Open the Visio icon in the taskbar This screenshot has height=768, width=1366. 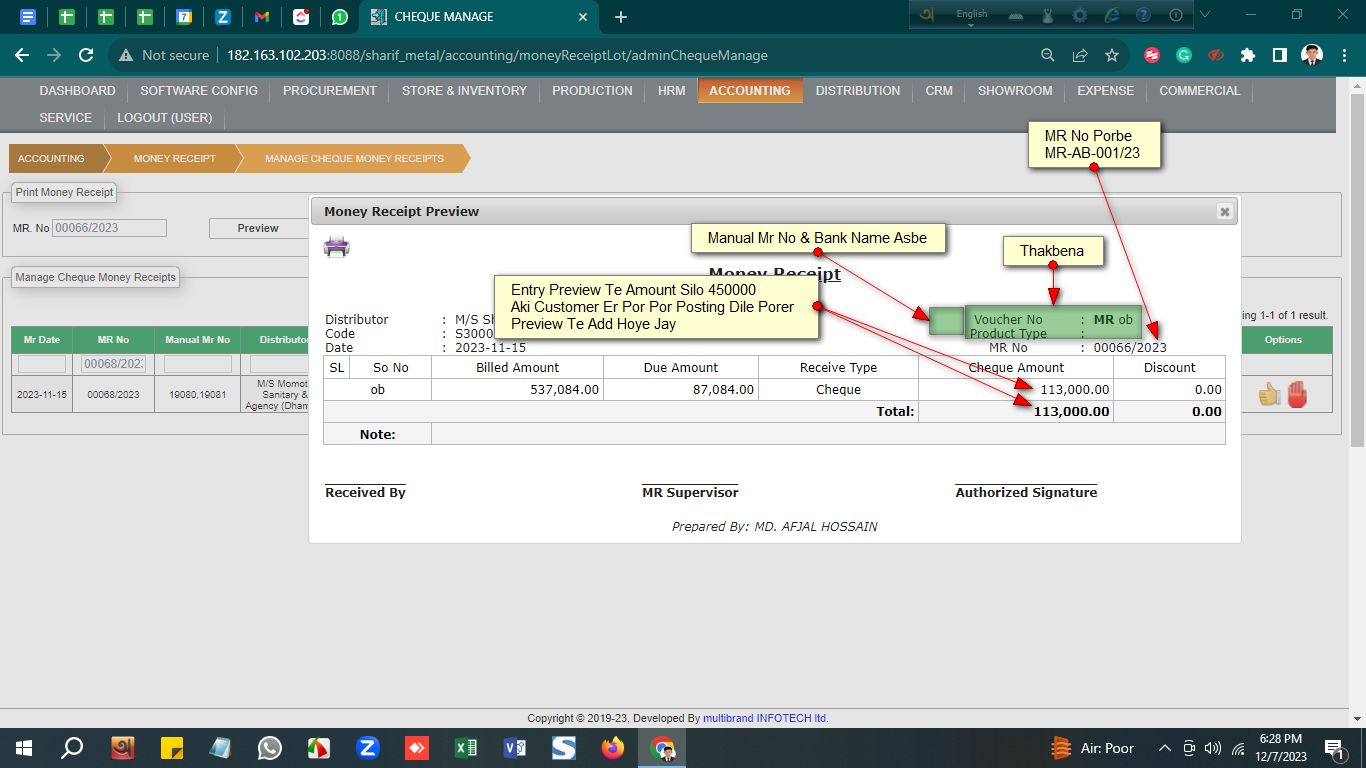pos(515,748)
